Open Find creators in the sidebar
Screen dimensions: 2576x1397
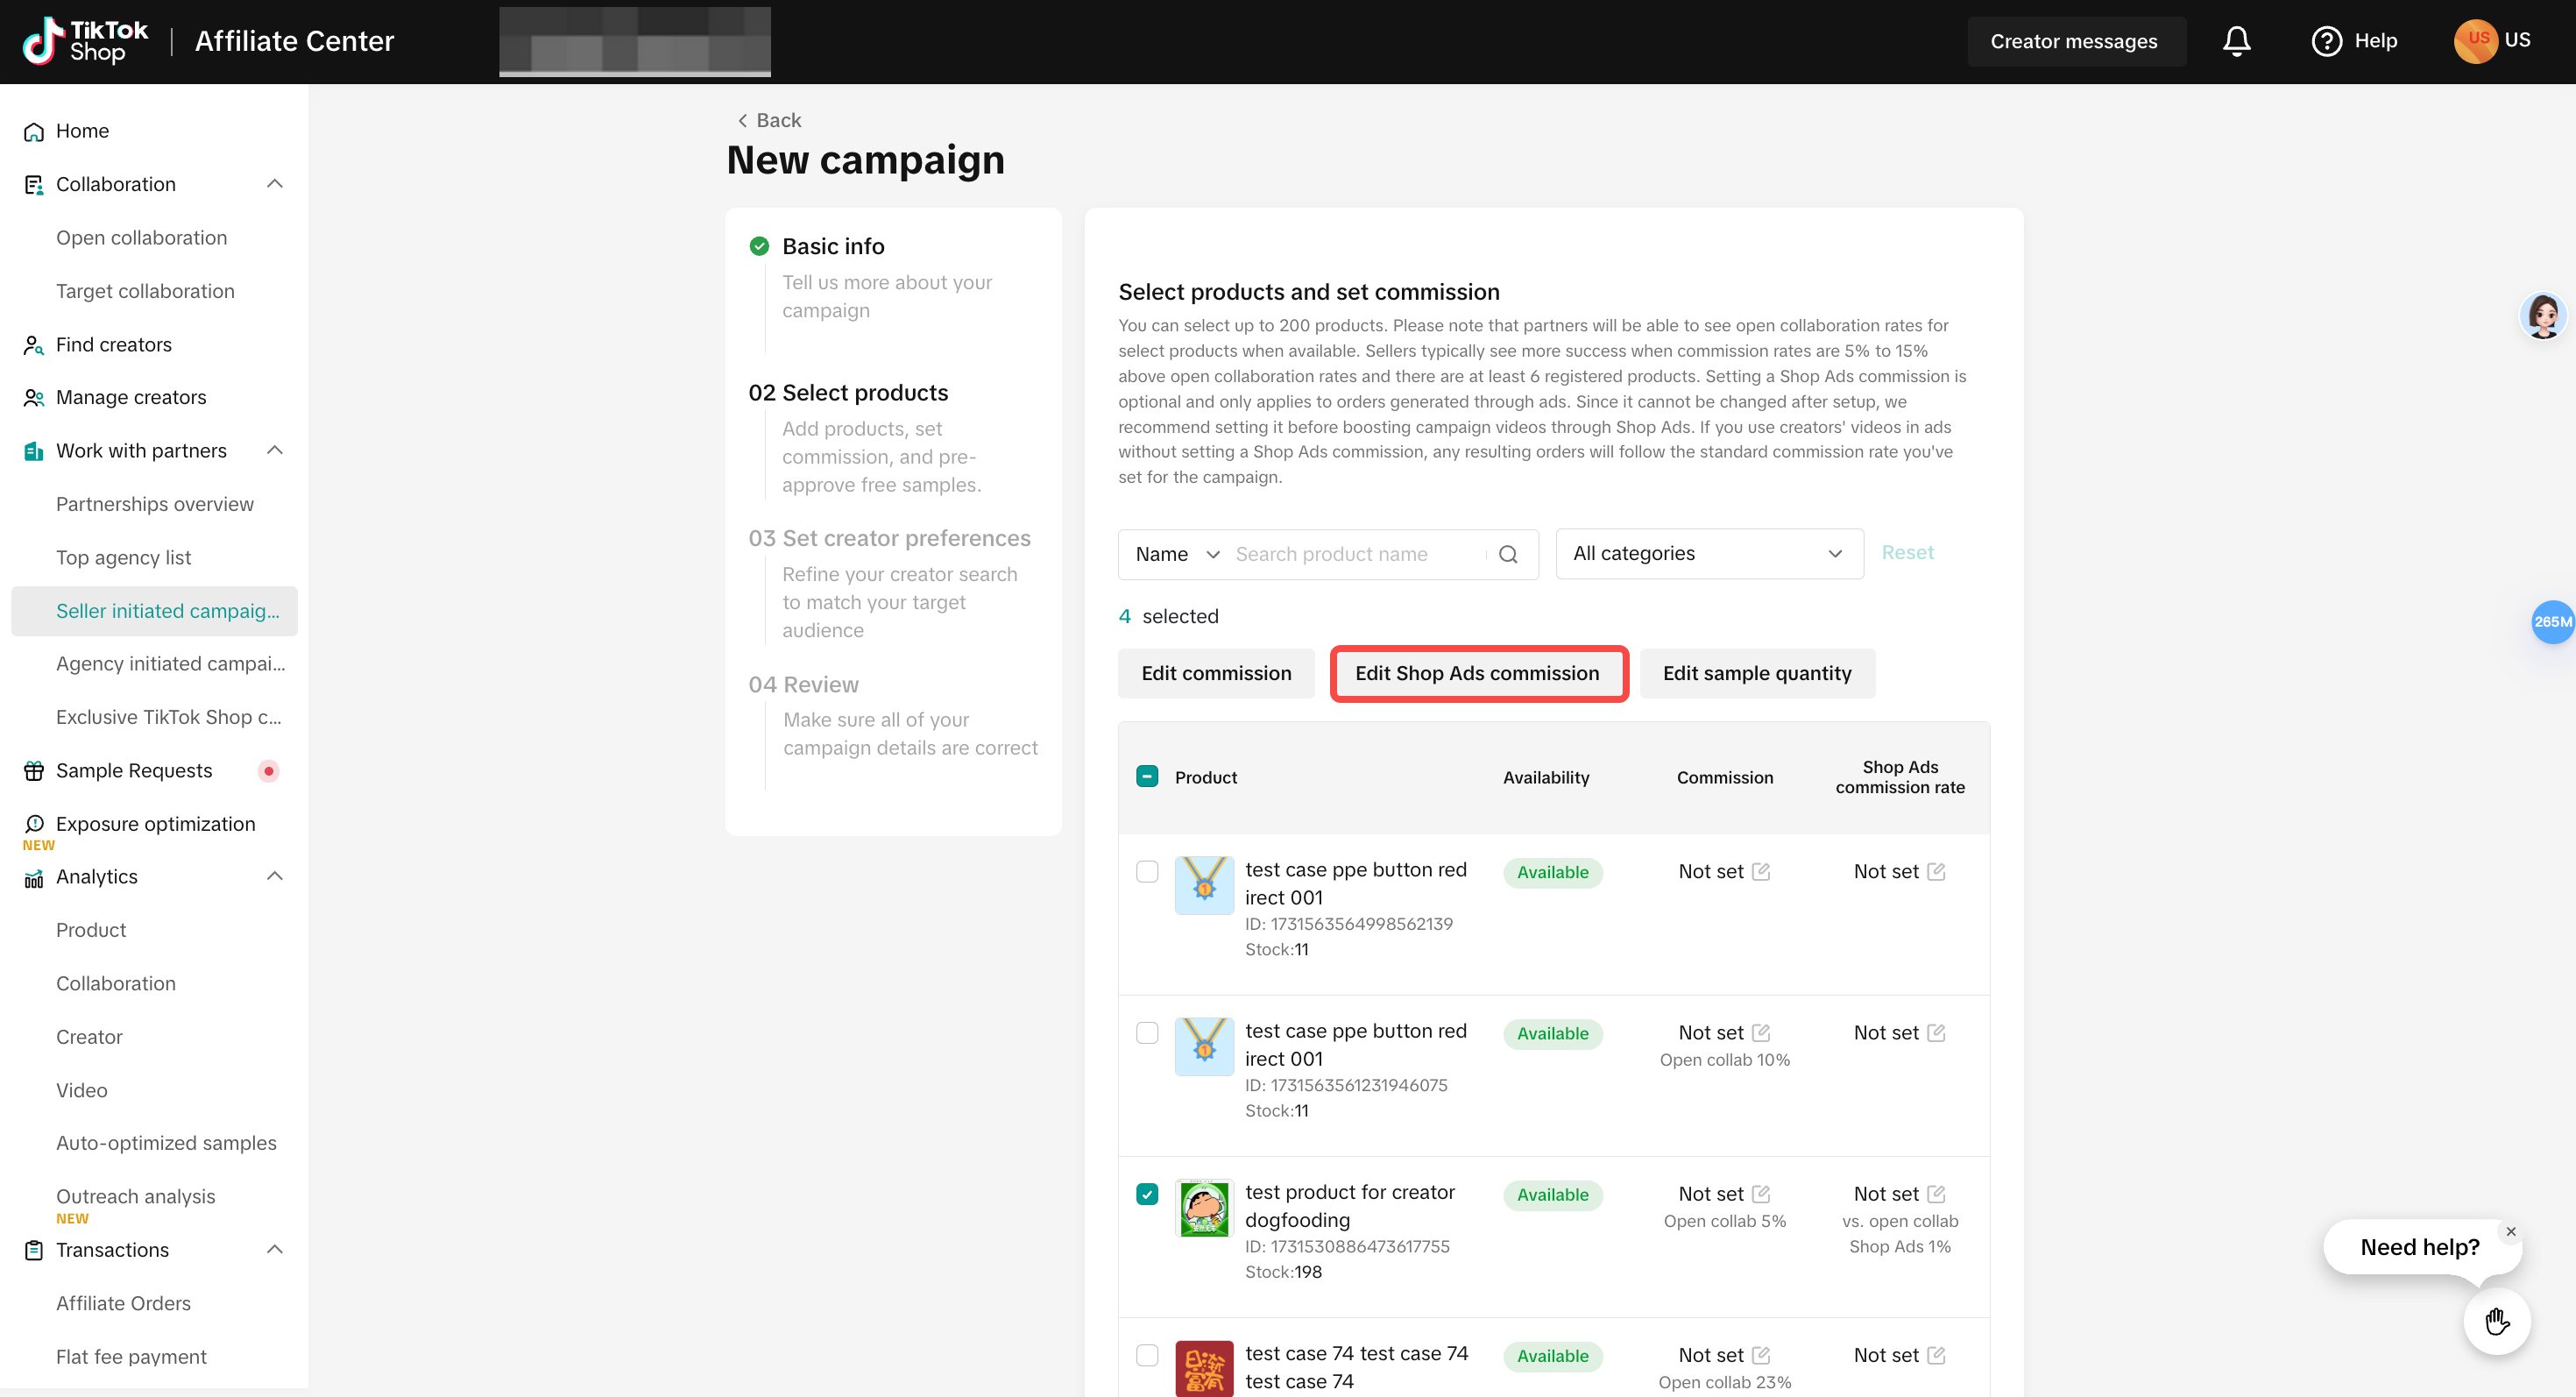point(113,344)
